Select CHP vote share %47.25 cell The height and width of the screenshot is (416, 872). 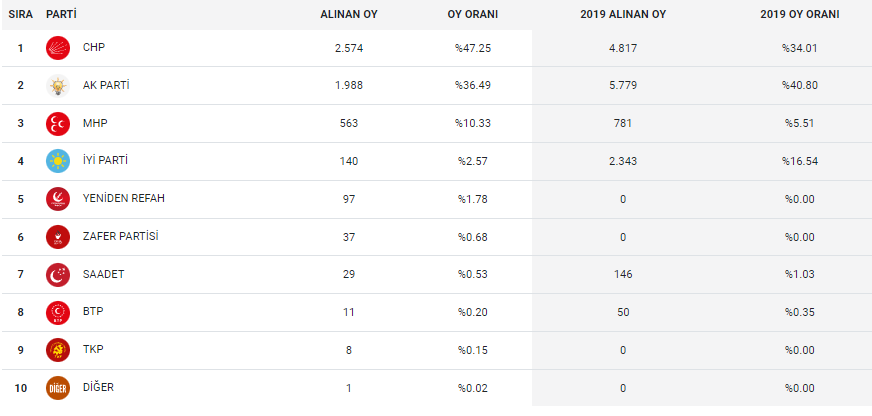473,48
